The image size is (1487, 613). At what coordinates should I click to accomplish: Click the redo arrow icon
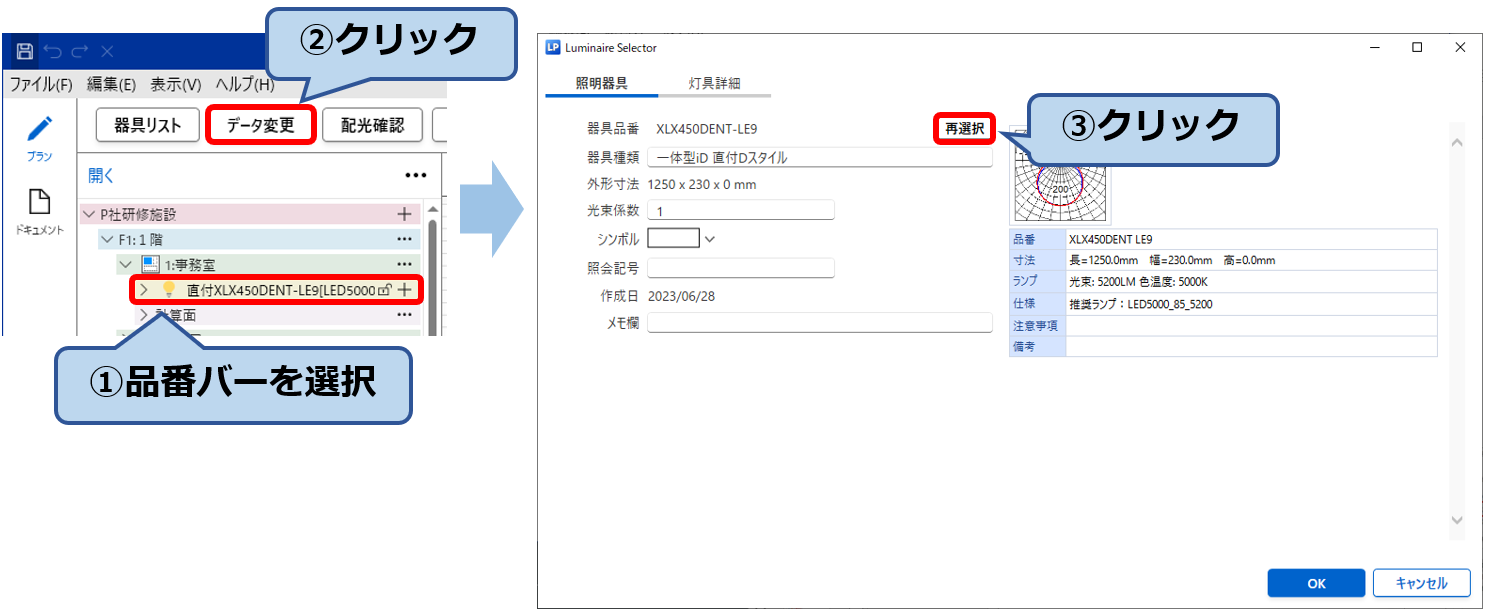[80, 51]
